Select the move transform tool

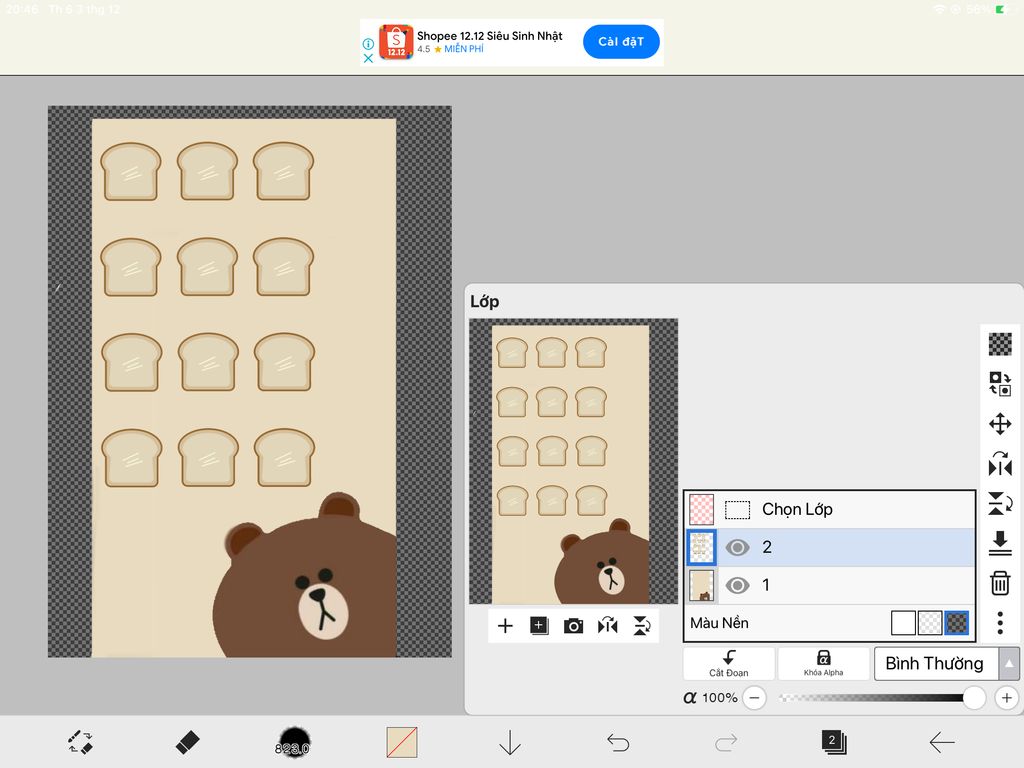point(1000,424)
